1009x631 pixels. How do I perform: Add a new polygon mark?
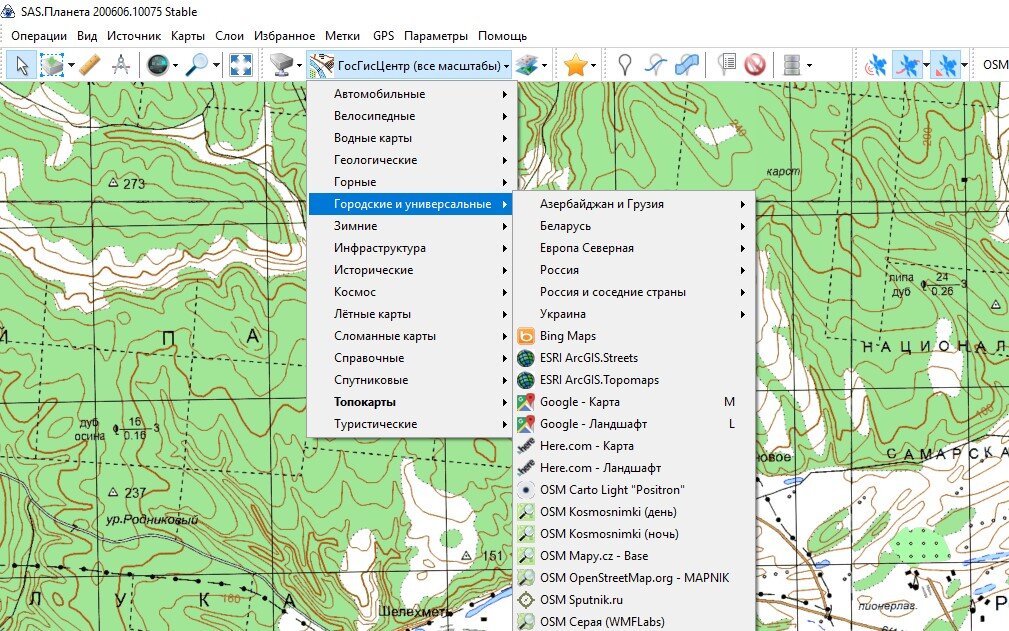(687, 65)
